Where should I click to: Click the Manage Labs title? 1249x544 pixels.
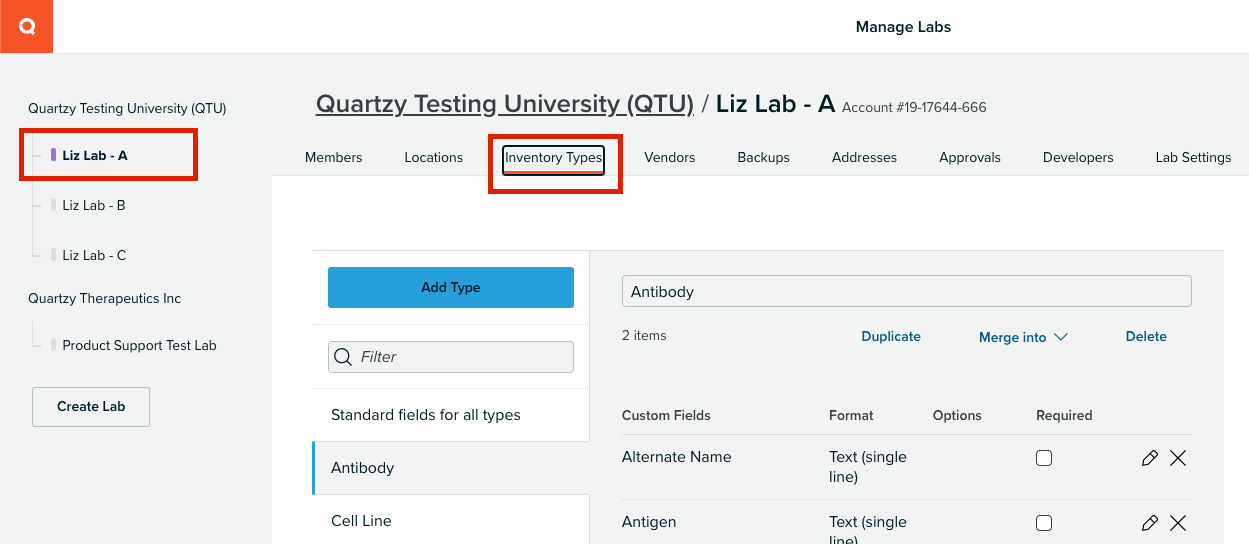(903, 27)
